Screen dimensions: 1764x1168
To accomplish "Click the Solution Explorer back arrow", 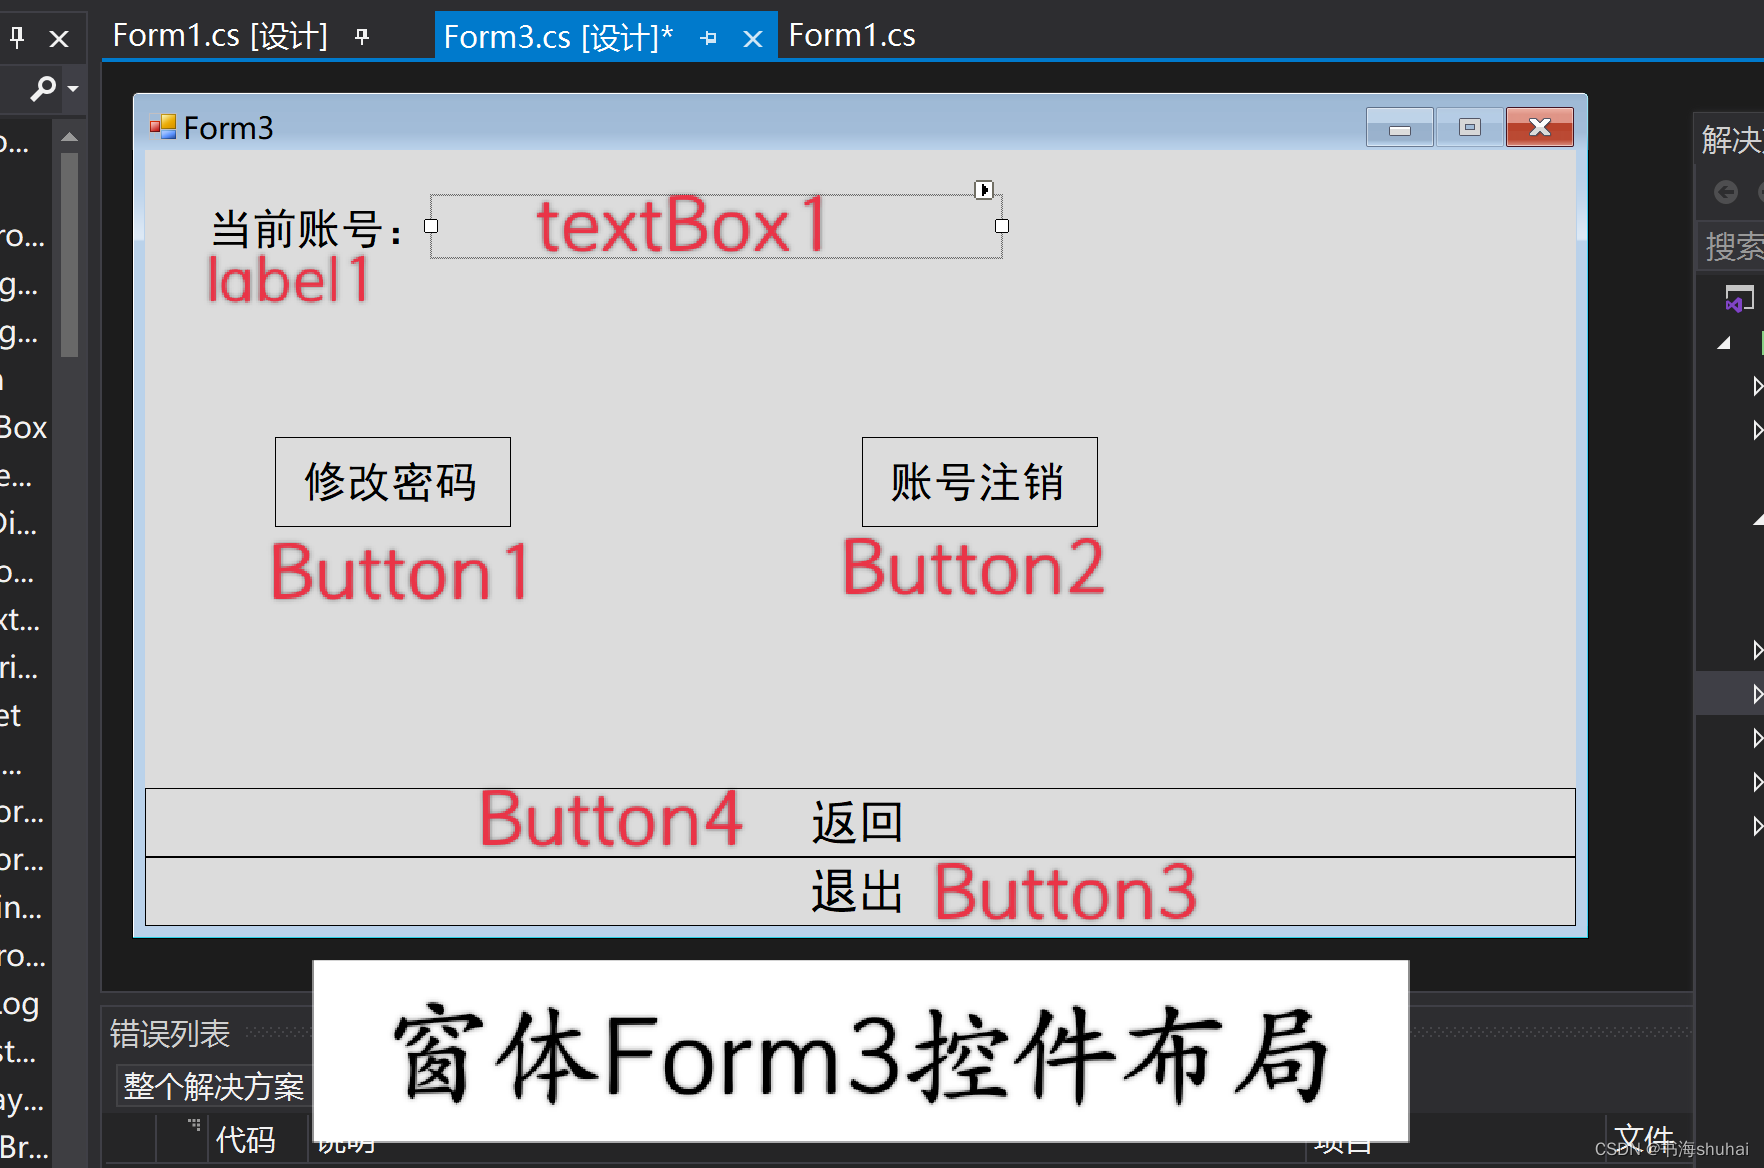I will [x=1726, y=192].
